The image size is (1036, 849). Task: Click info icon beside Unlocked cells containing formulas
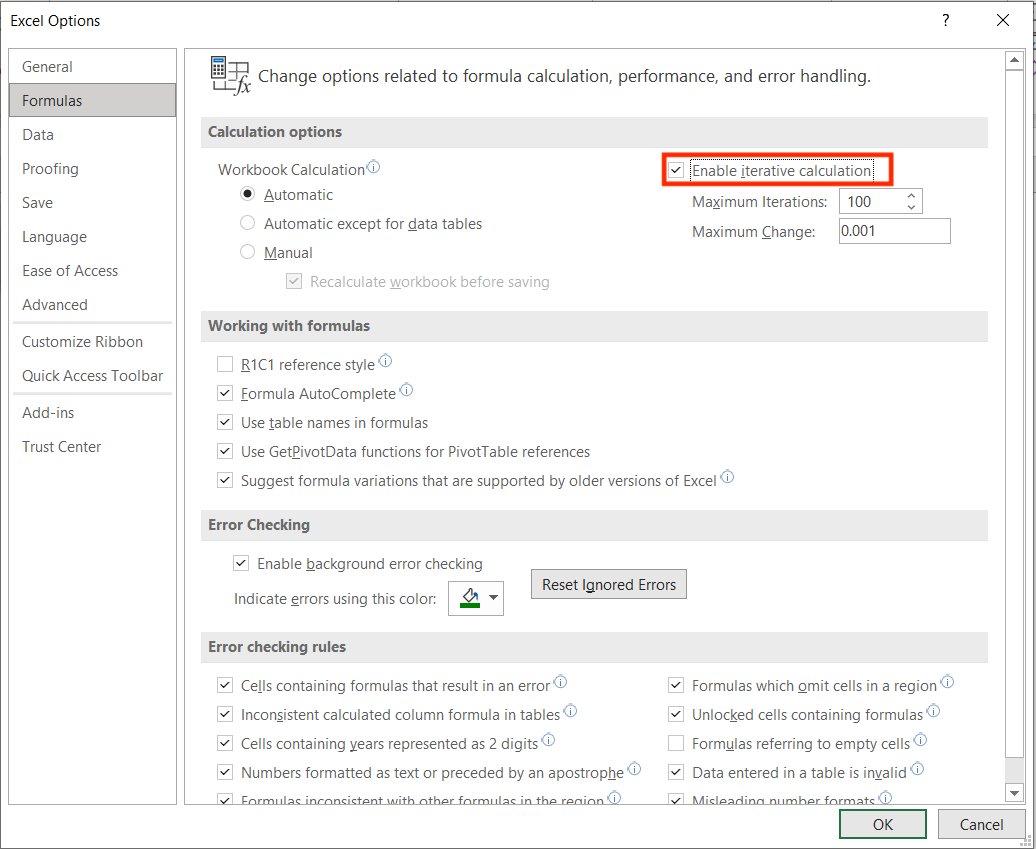[933, 710]
